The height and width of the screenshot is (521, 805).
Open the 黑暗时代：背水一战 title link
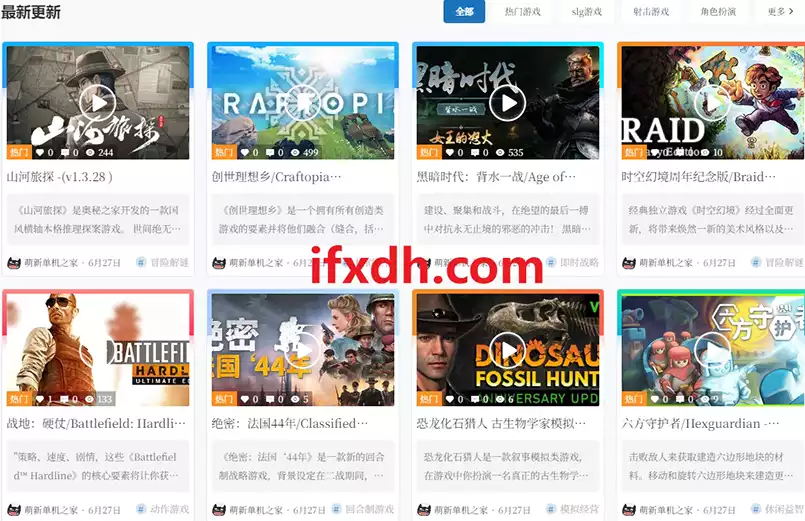pyautogui.click(x=496, y=177)
